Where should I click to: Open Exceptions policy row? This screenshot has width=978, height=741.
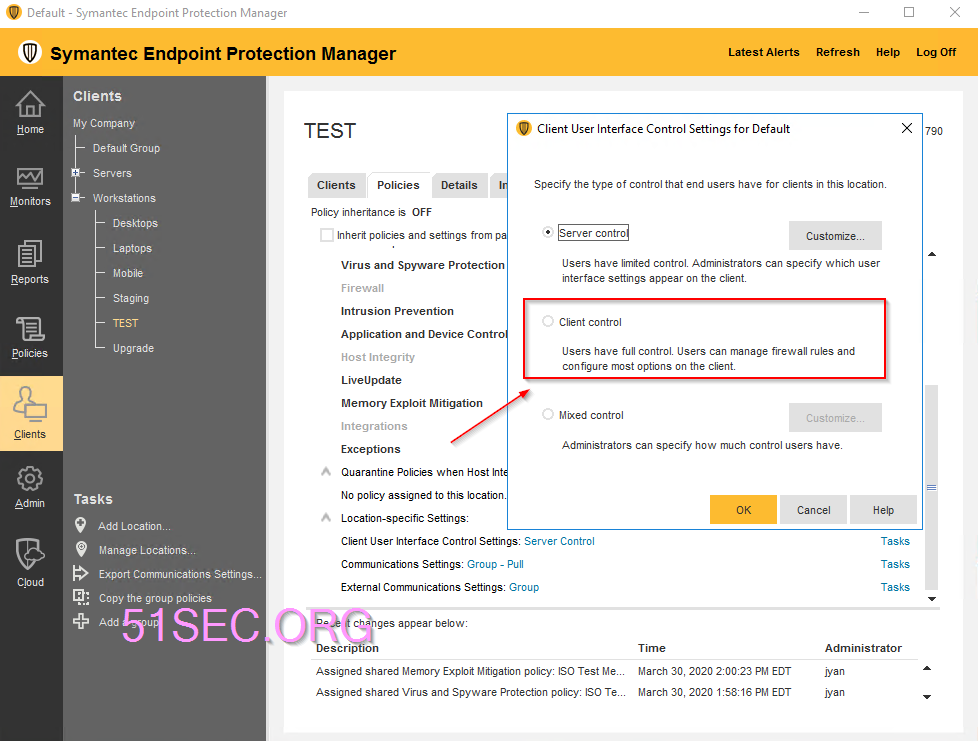(370, 448)
